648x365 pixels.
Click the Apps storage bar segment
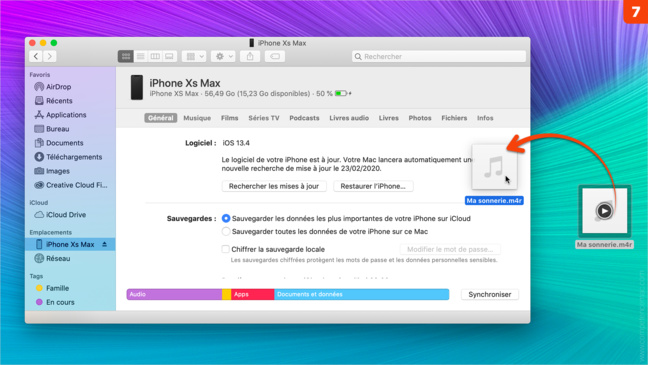pos(252,294)
